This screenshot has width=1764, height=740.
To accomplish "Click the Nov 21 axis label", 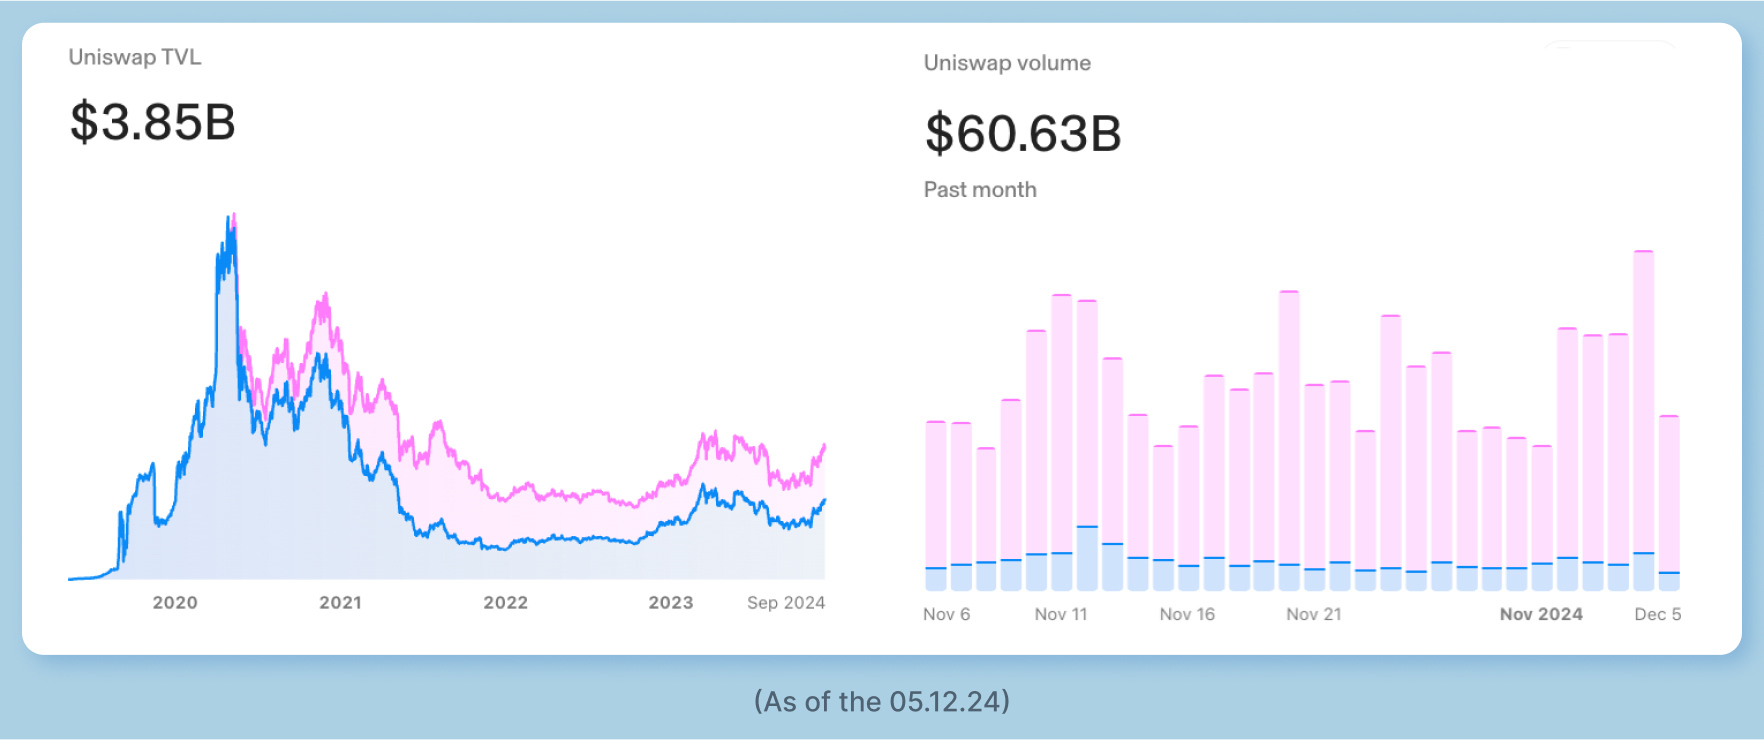I will tap(1314, 614).
